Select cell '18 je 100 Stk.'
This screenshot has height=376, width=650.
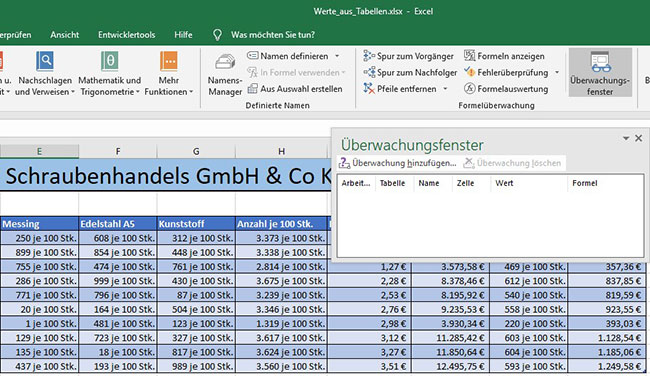tap(118, 352)
